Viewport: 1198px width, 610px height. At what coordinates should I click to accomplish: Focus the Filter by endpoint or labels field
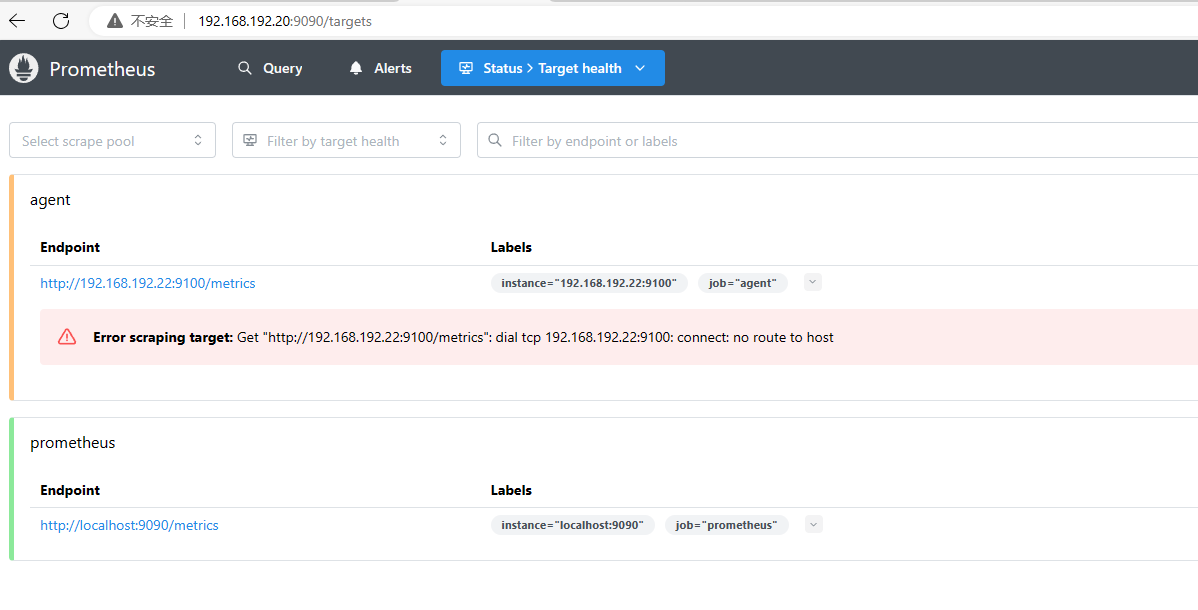coord(837,141)
